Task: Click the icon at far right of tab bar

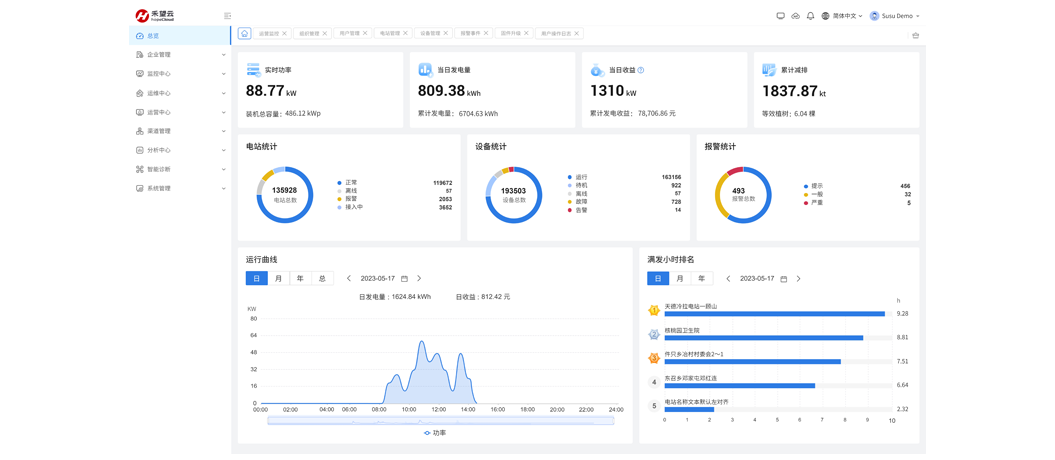Action: [x=915, y=35]
